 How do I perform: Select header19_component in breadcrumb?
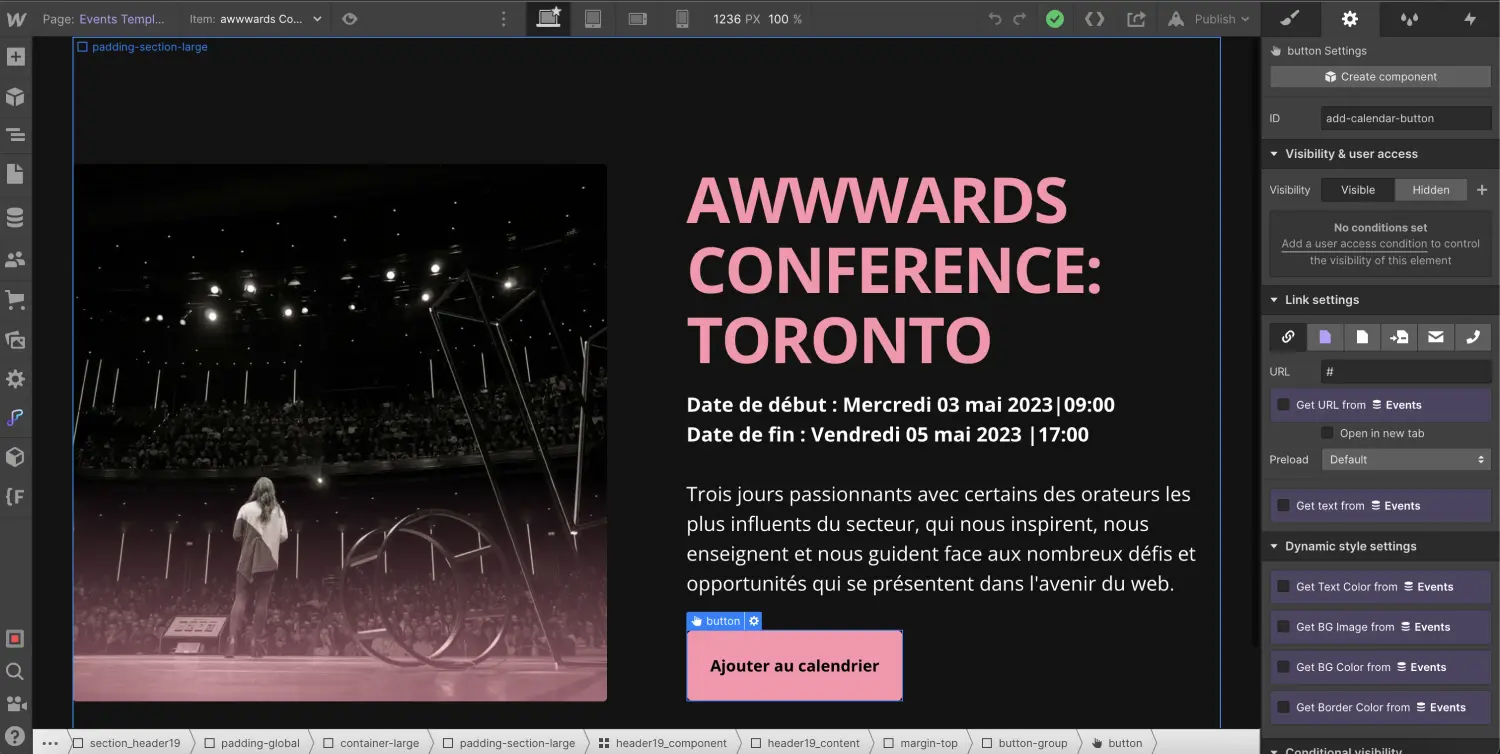click(x=663, y=743)
